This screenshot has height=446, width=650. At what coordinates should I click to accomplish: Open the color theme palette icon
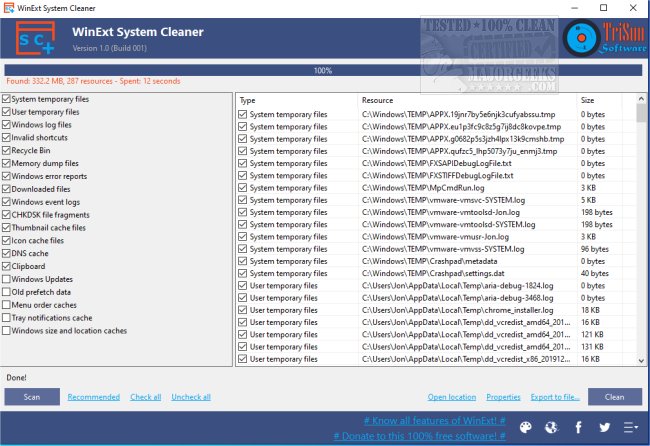point(525,427)
